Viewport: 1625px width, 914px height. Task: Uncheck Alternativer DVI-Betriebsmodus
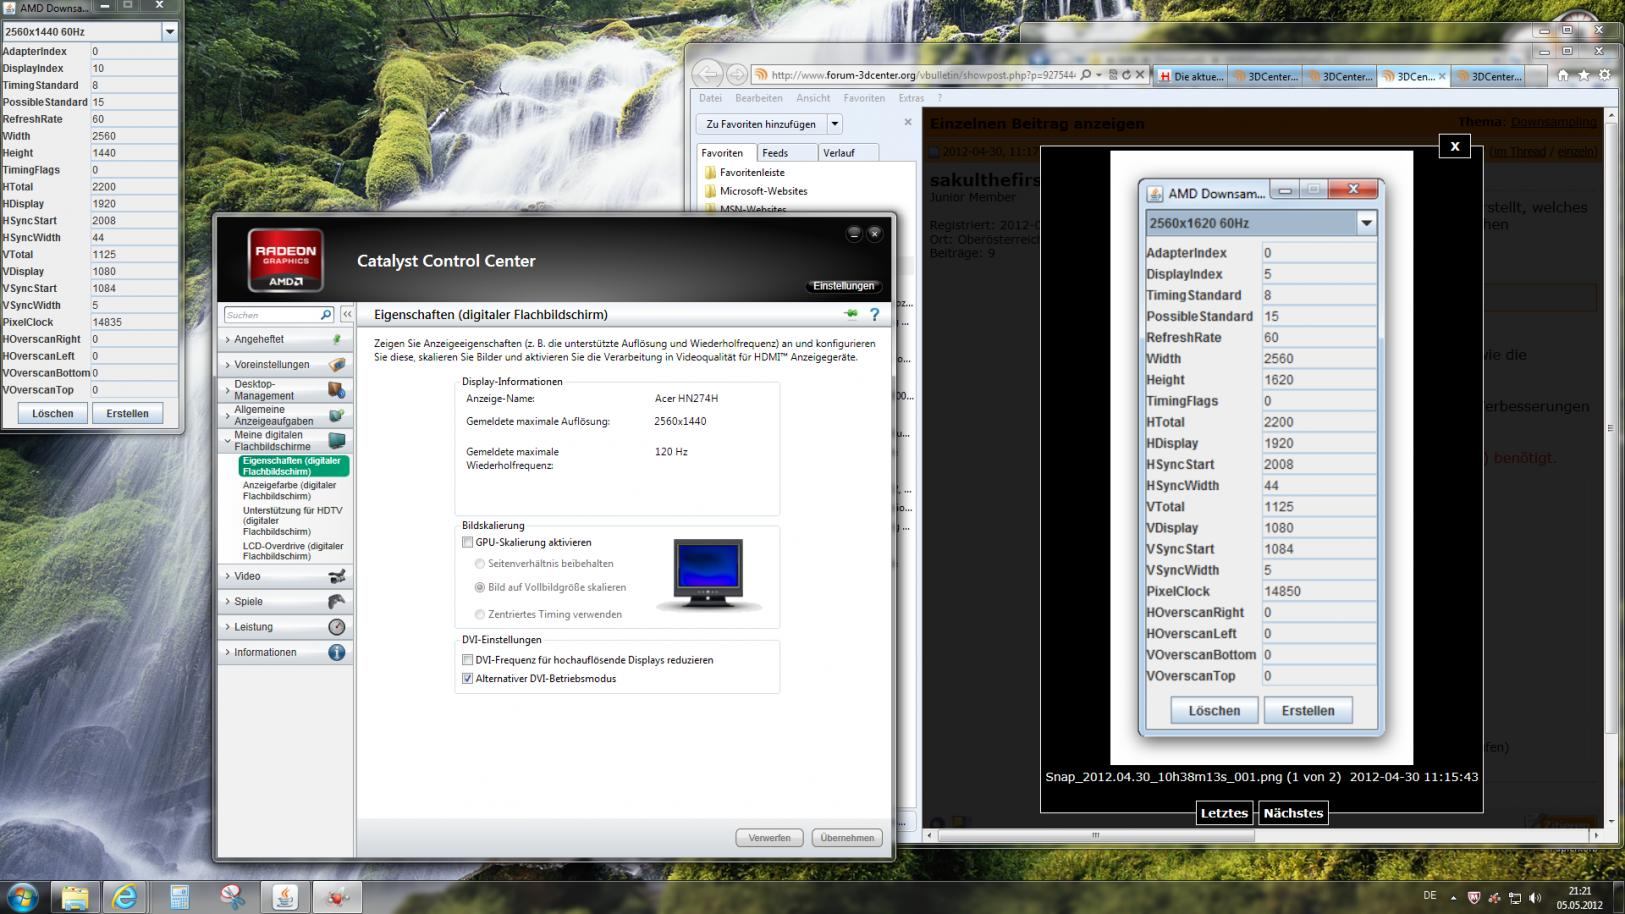[467, 678]
